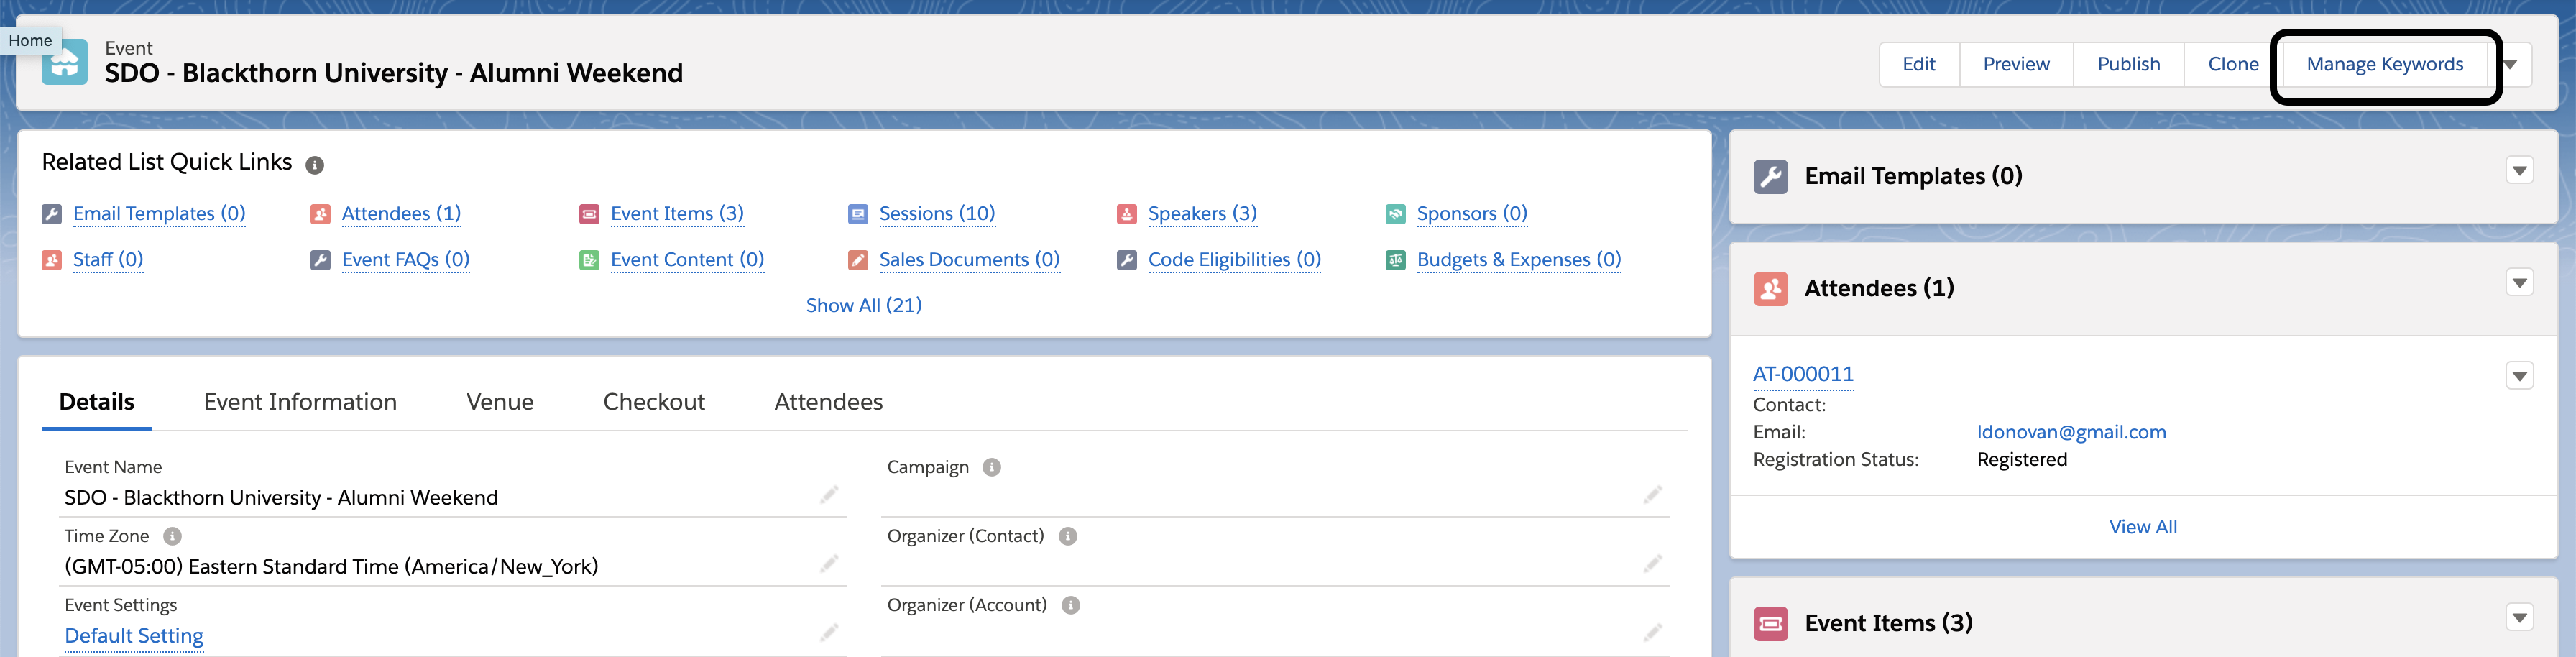Click the Event Content quick link icon
Viewport: 2576px width, 657px height.
pyautogui.click(x=589, y=260)
